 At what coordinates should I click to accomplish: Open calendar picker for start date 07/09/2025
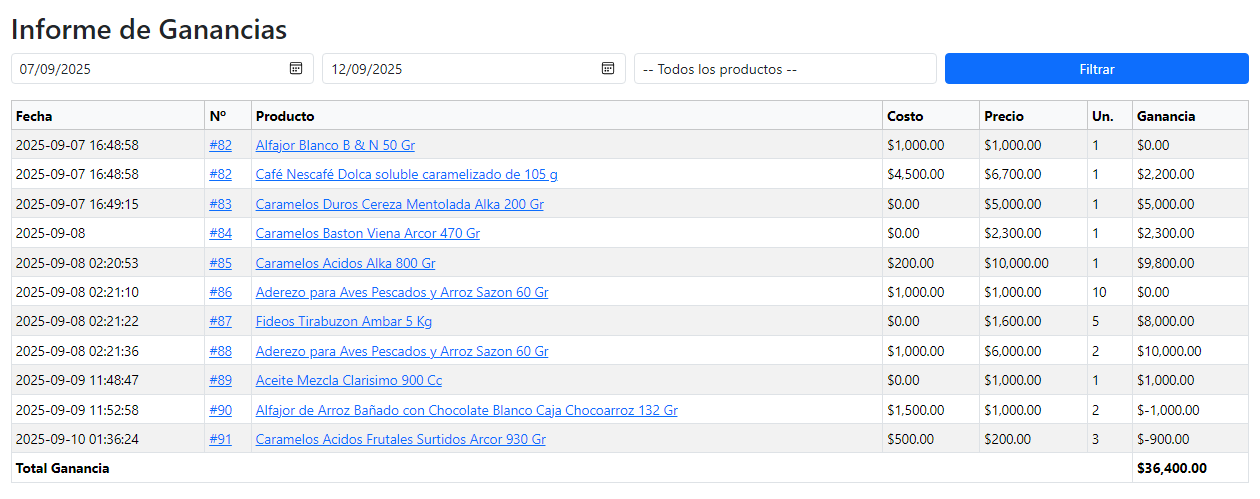(296, 68)
